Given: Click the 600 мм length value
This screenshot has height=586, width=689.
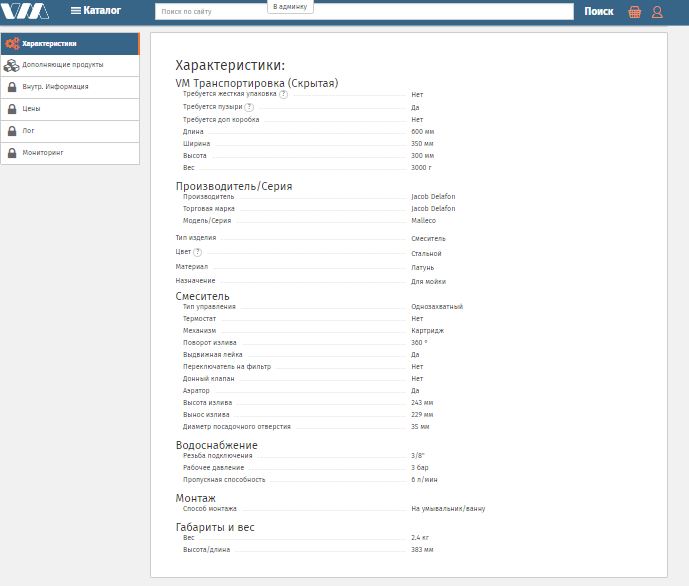Looking at the screenshot, I should (423, 131).
